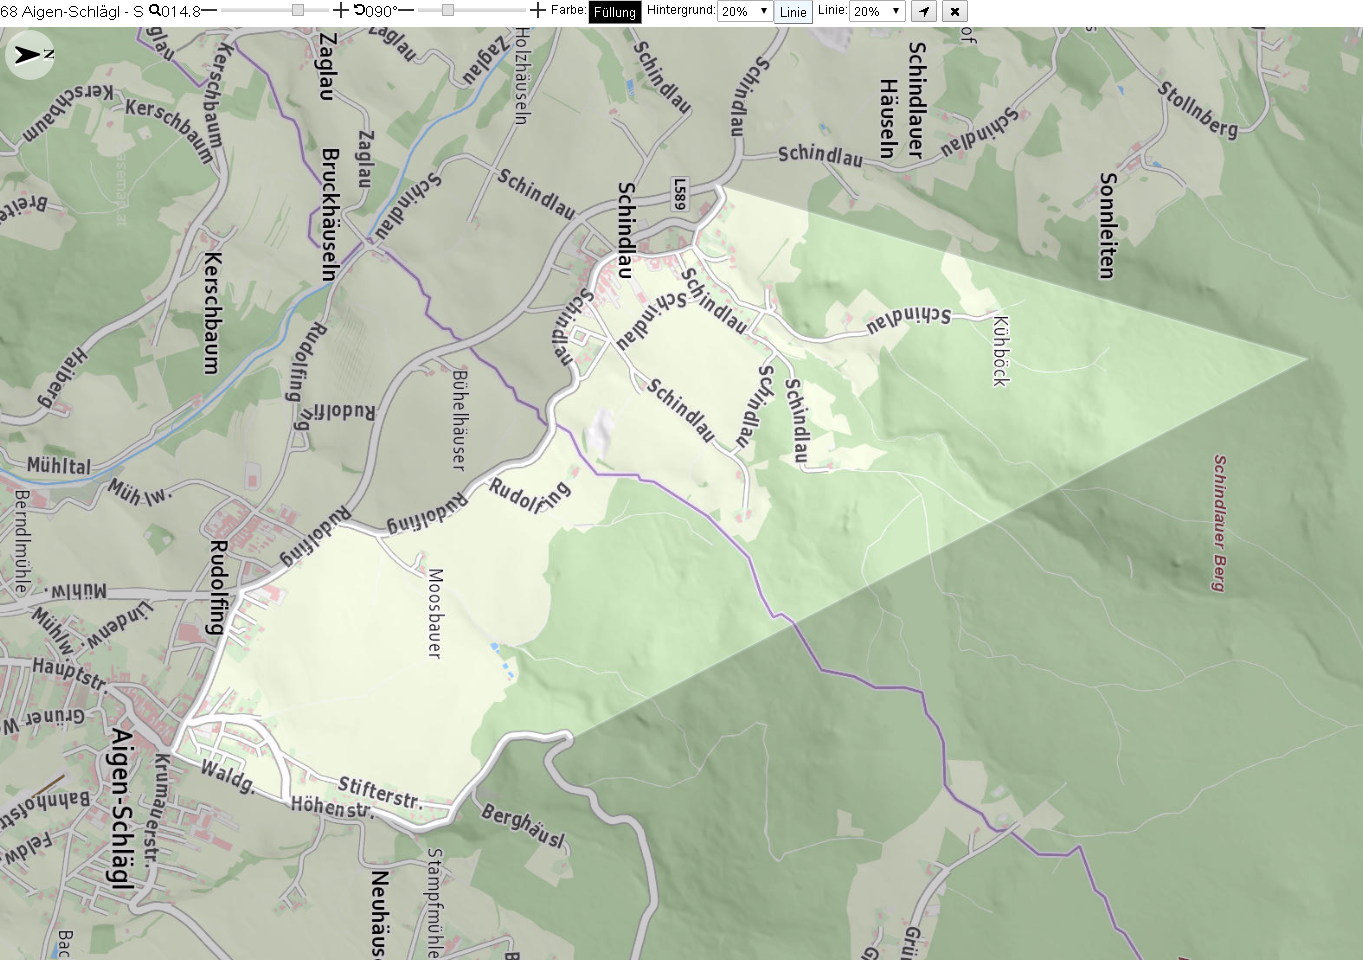Click the north compass indicator

tap(30, 54)
